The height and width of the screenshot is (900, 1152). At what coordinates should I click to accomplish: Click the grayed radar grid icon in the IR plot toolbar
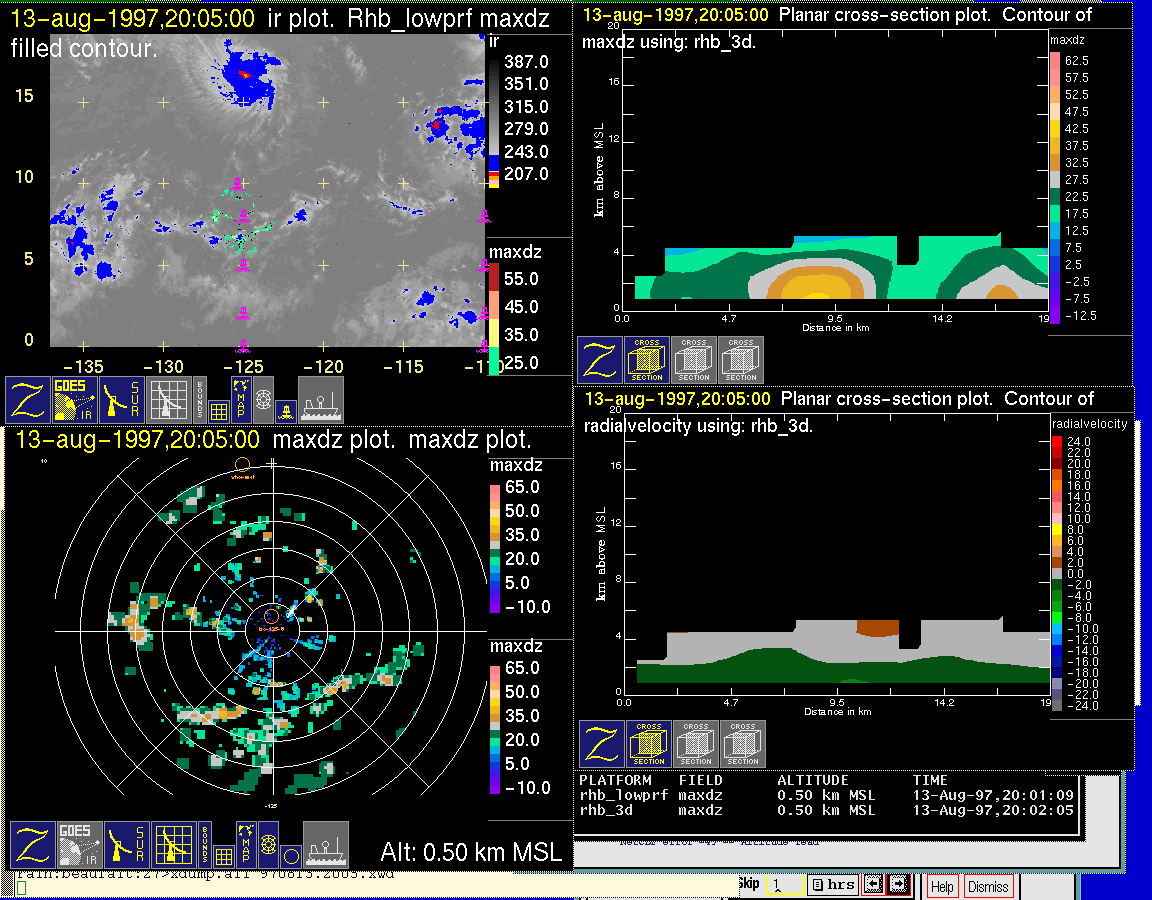(x=168, y=399)
